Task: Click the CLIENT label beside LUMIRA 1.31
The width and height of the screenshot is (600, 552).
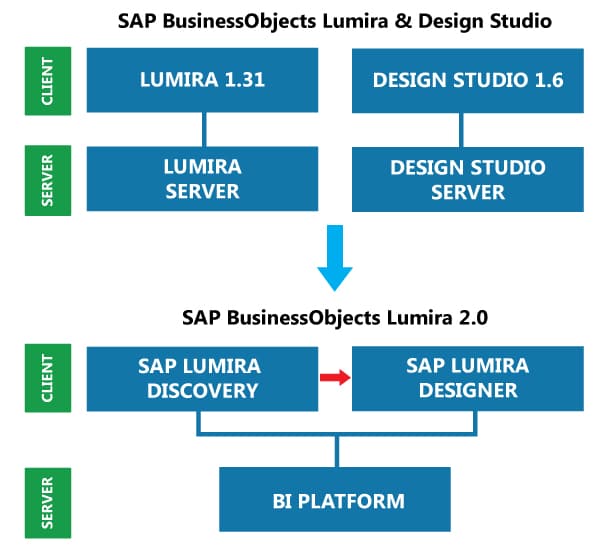Action: [x=48, y=81]
